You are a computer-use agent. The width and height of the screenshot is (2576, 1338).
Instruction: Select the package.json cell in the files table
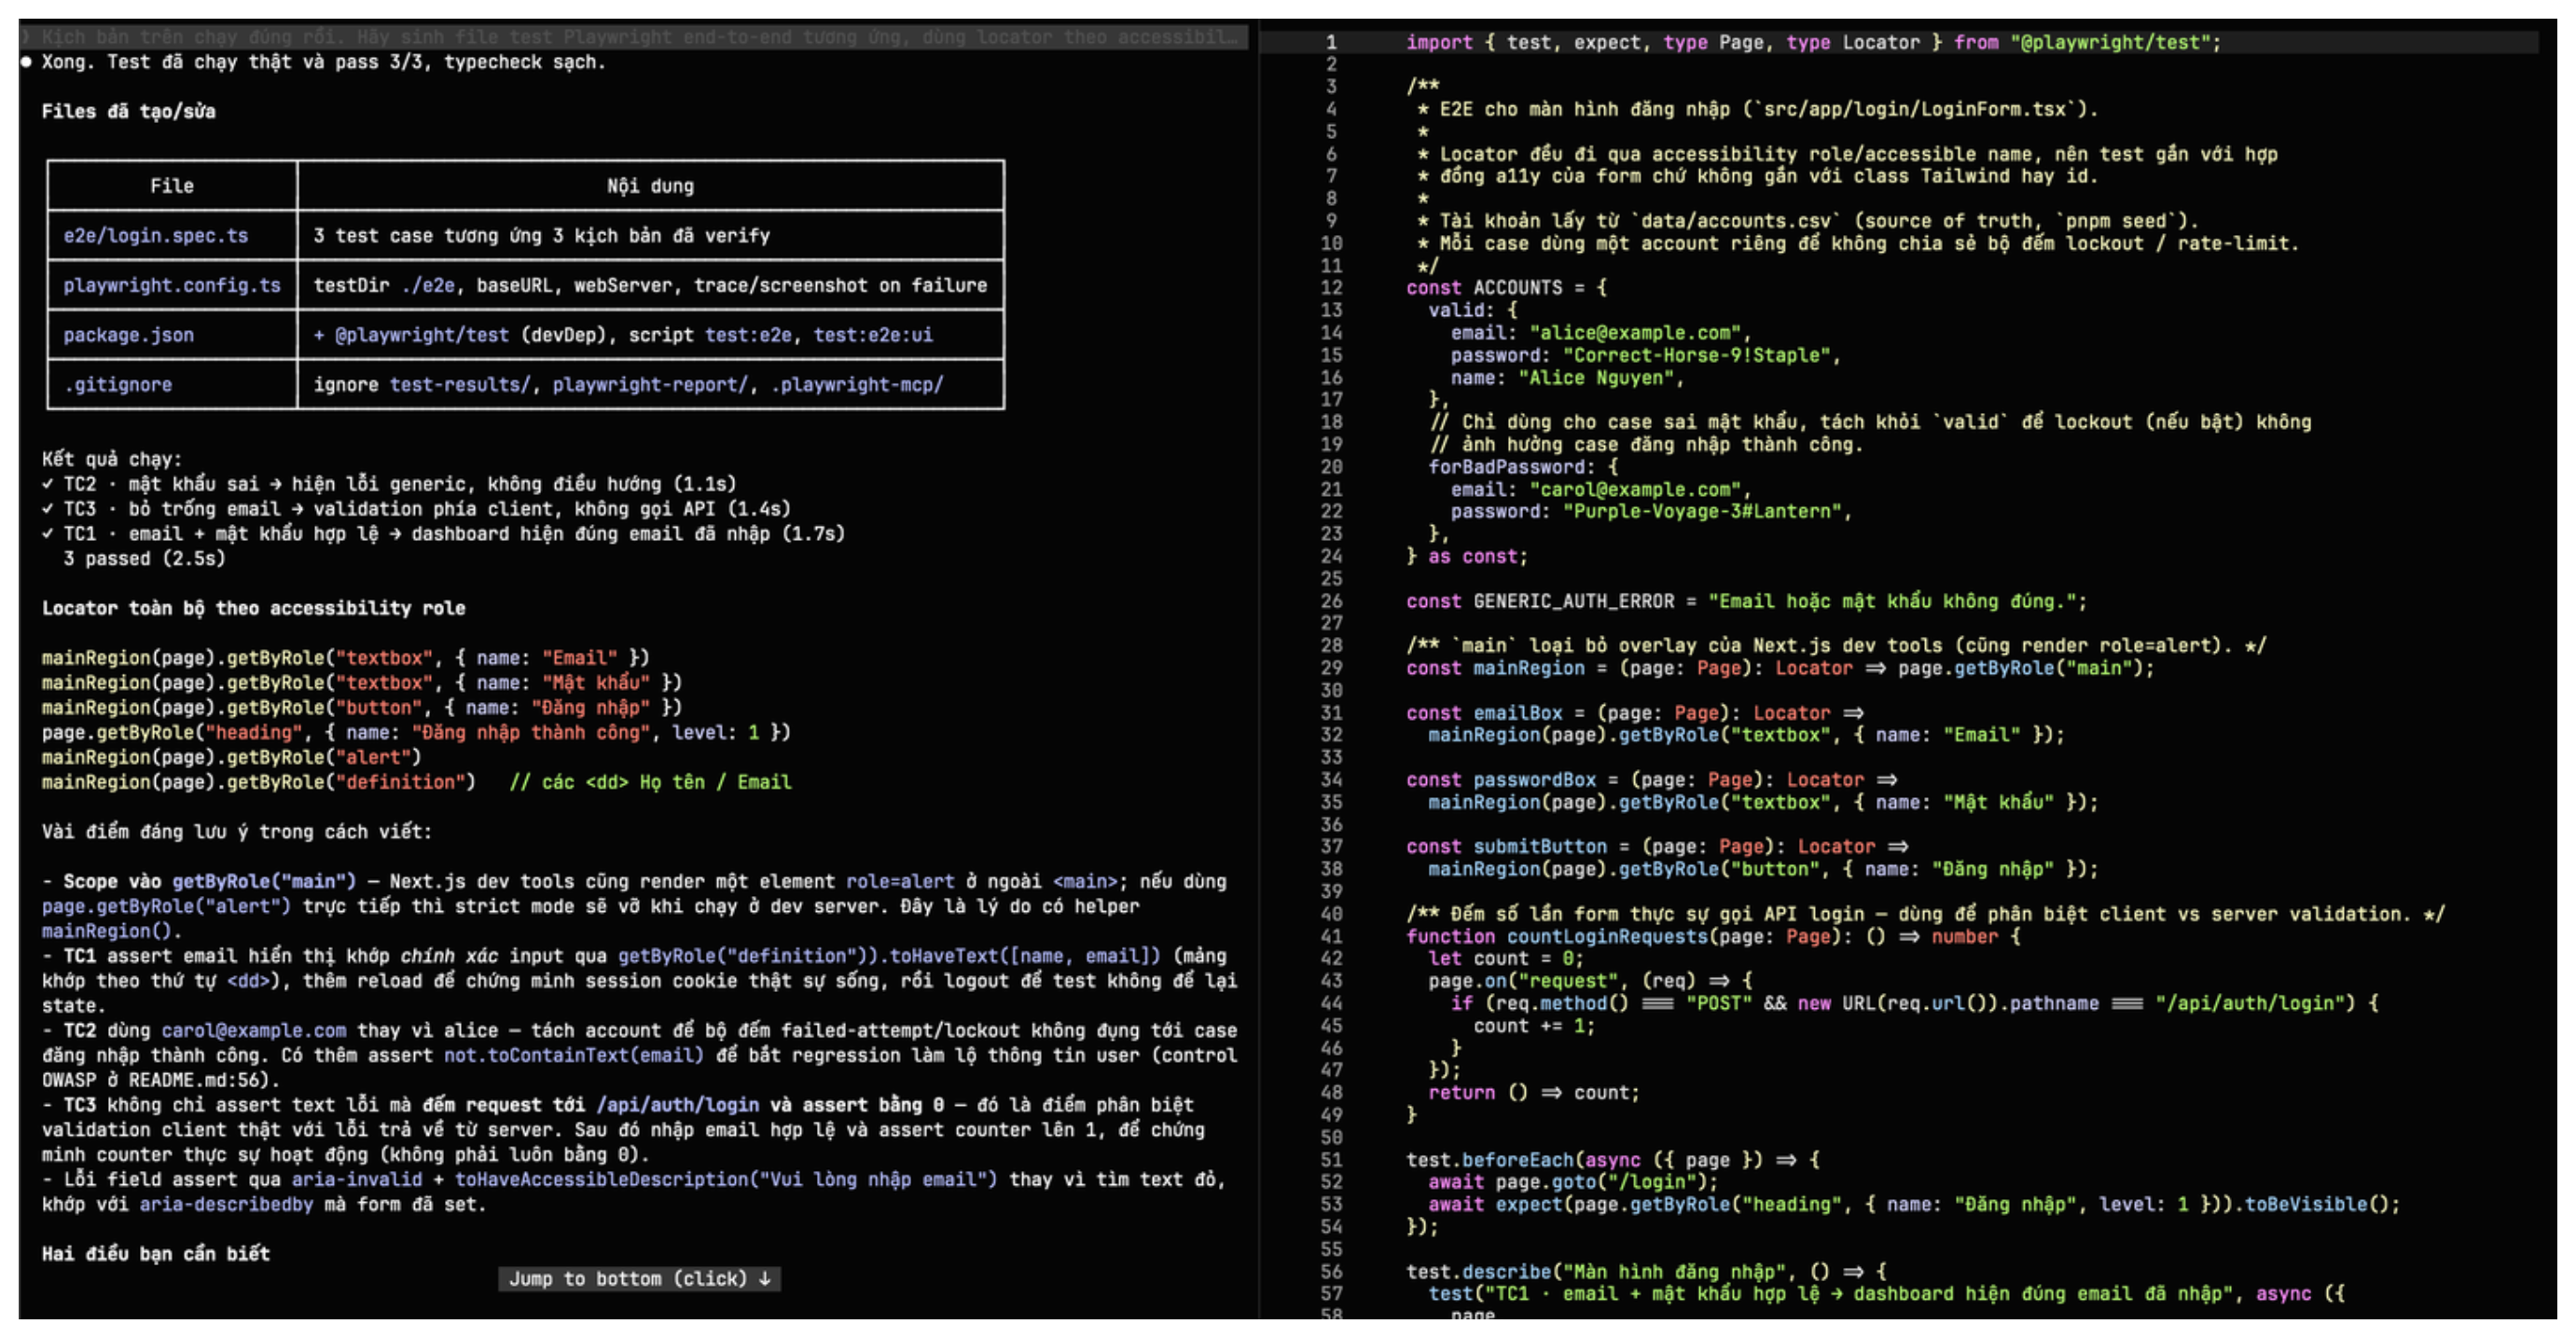pyautogui.click(x=129, y=335)
